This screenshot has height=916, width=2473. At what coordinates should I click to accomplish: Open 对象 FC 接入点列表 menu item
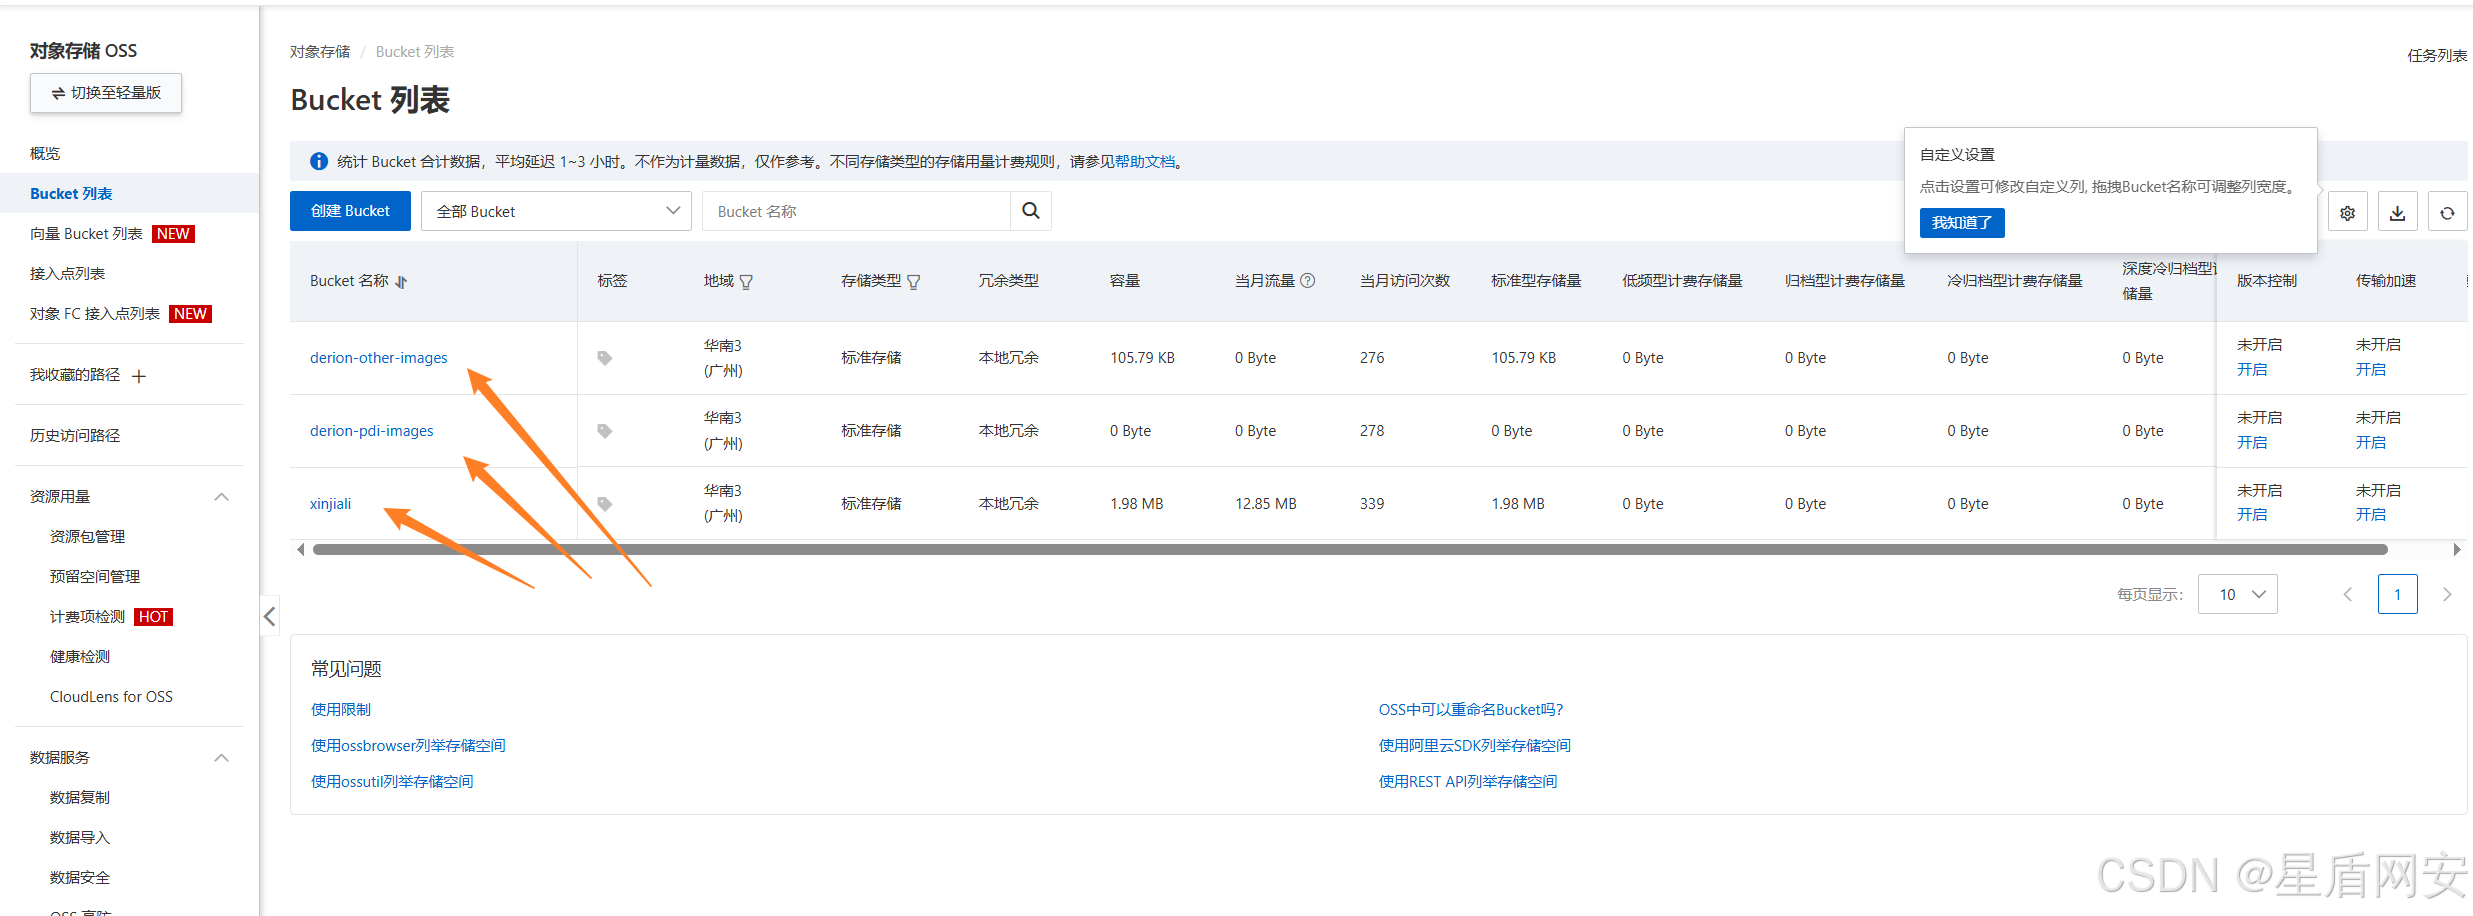click(x=95, y=313)
